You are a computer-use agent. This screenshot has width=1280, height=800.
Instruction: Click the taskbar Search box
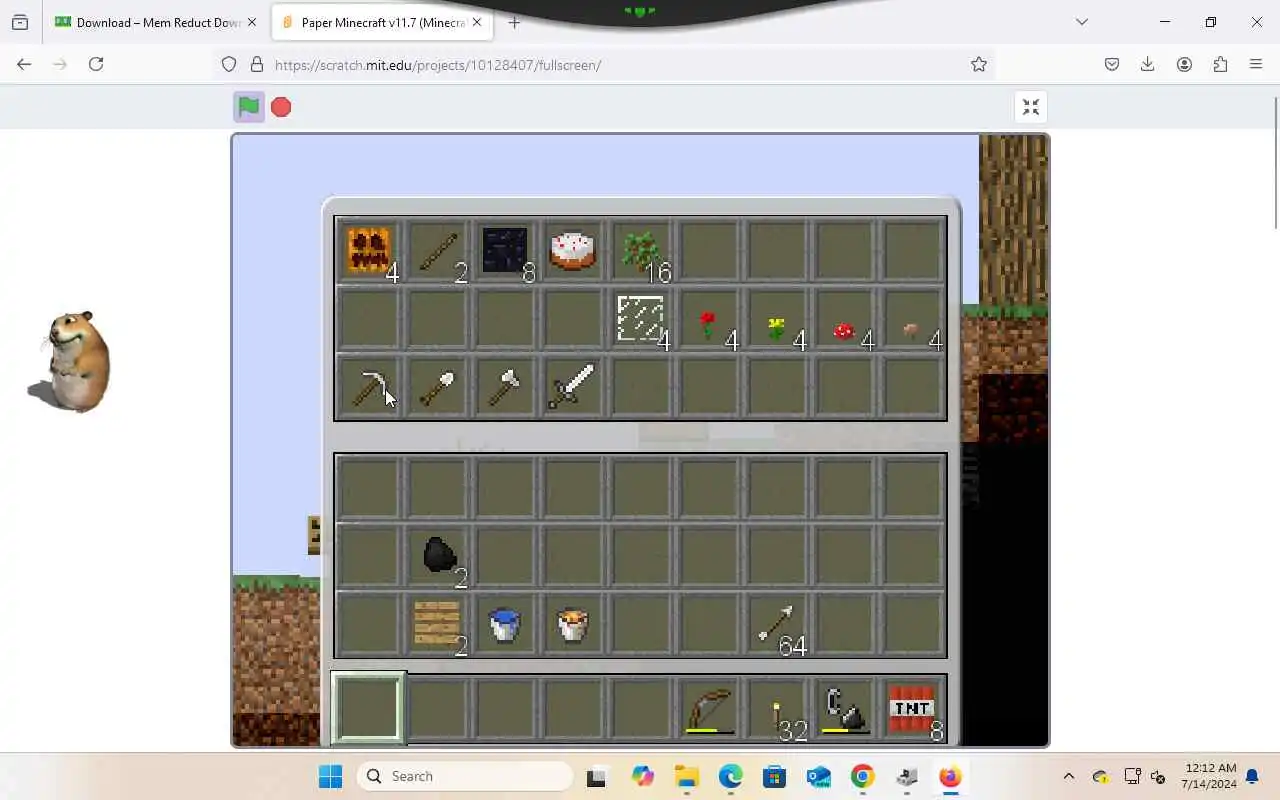tap(465, 776)
